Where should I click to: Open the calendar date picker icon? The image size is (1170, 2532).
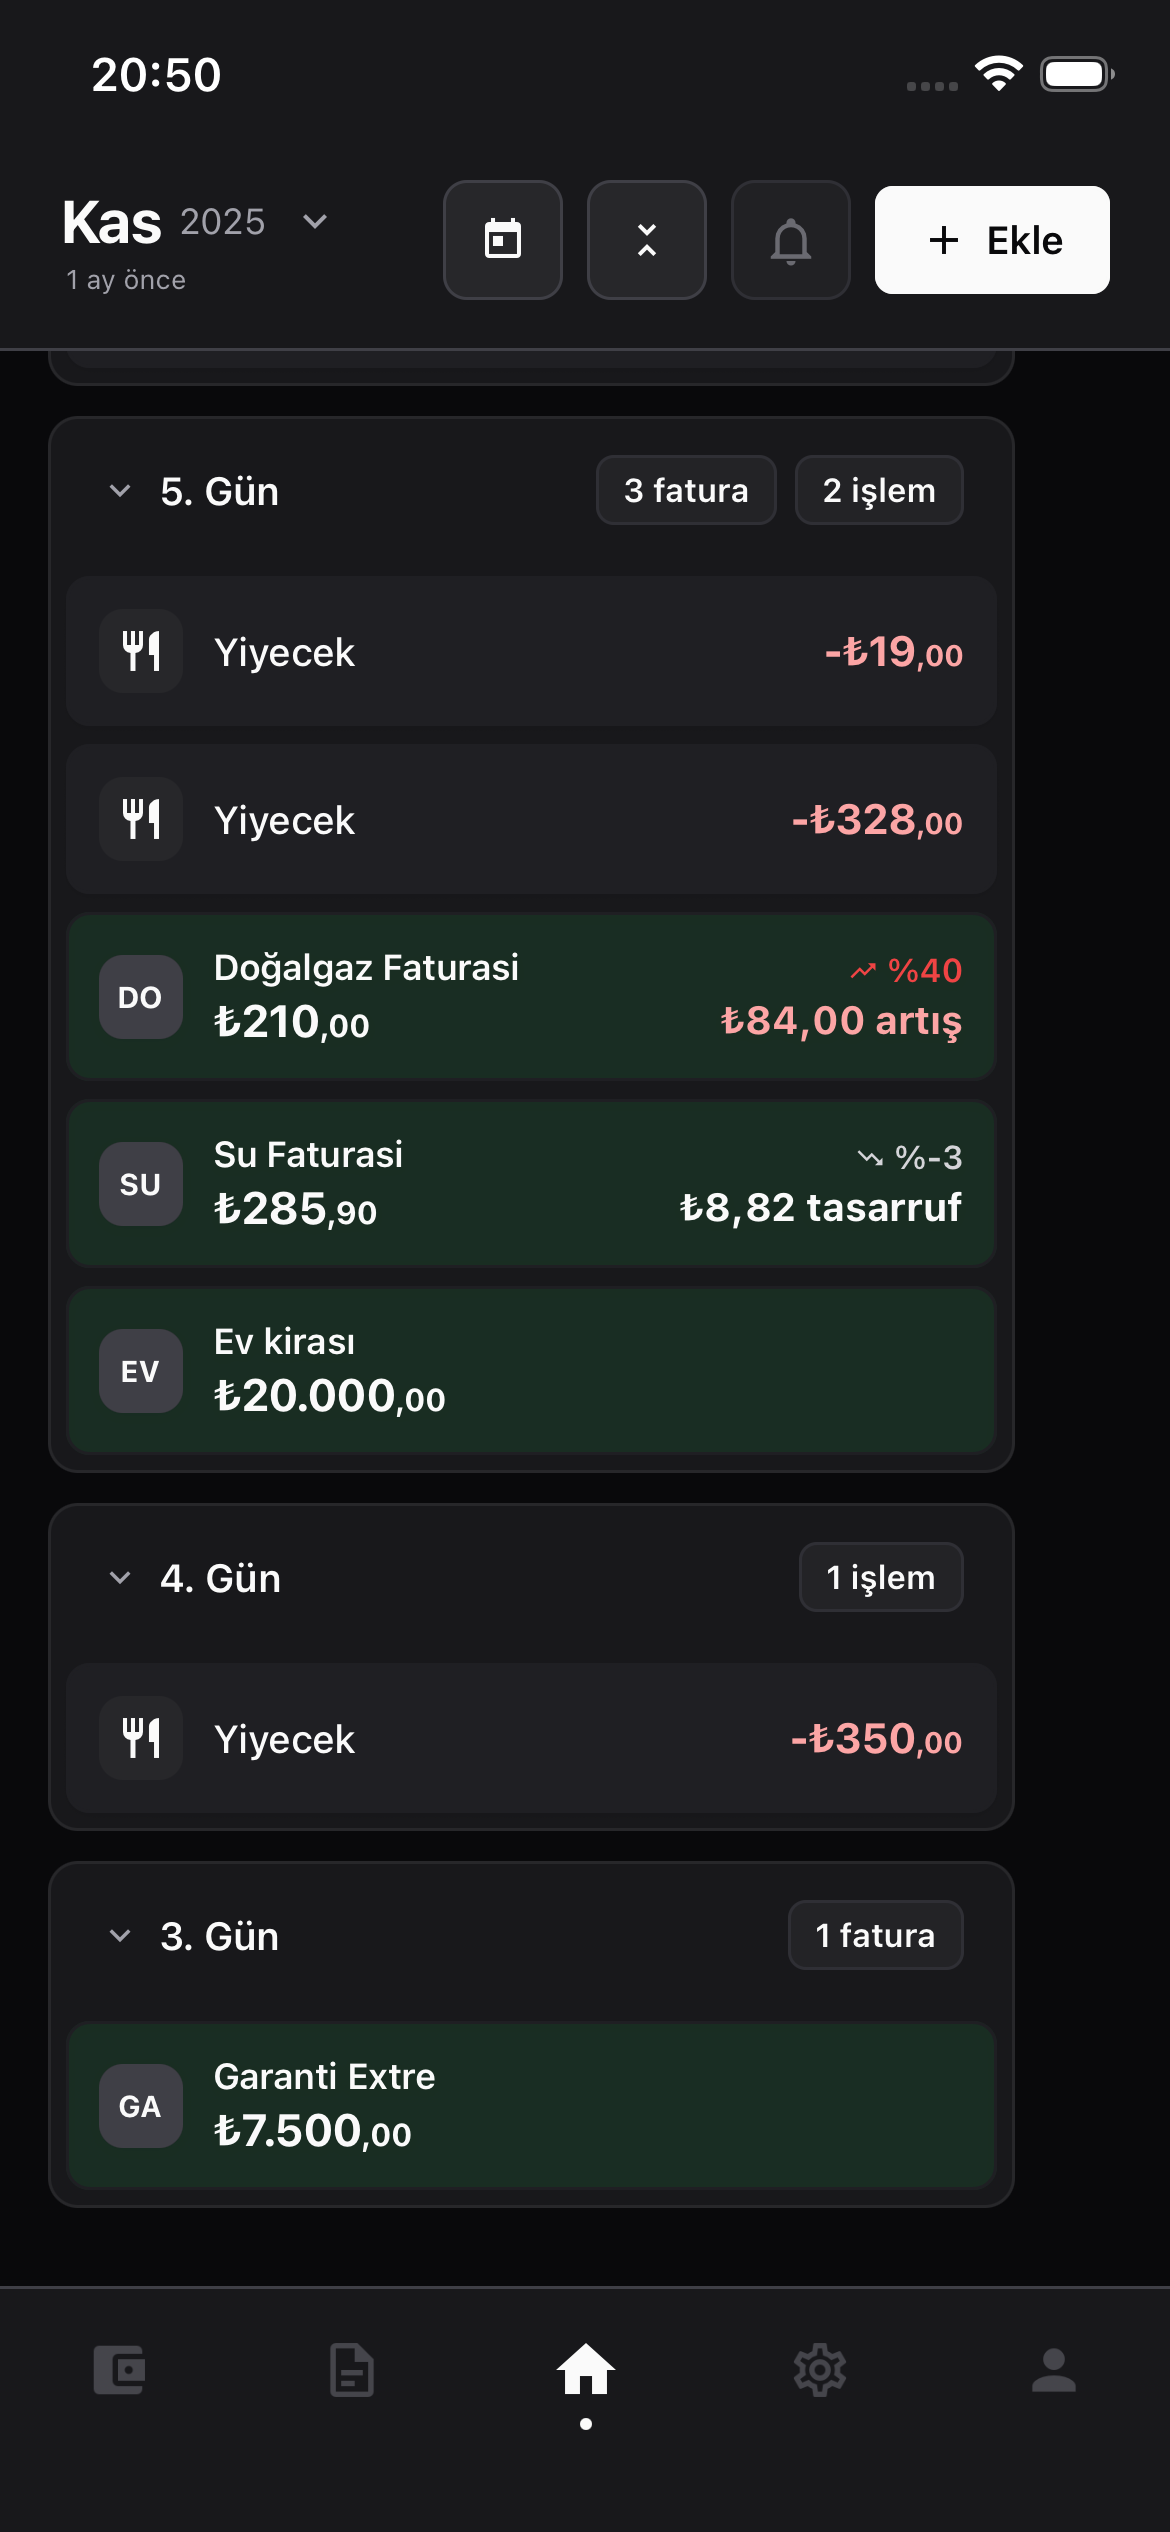coord(503,240)
